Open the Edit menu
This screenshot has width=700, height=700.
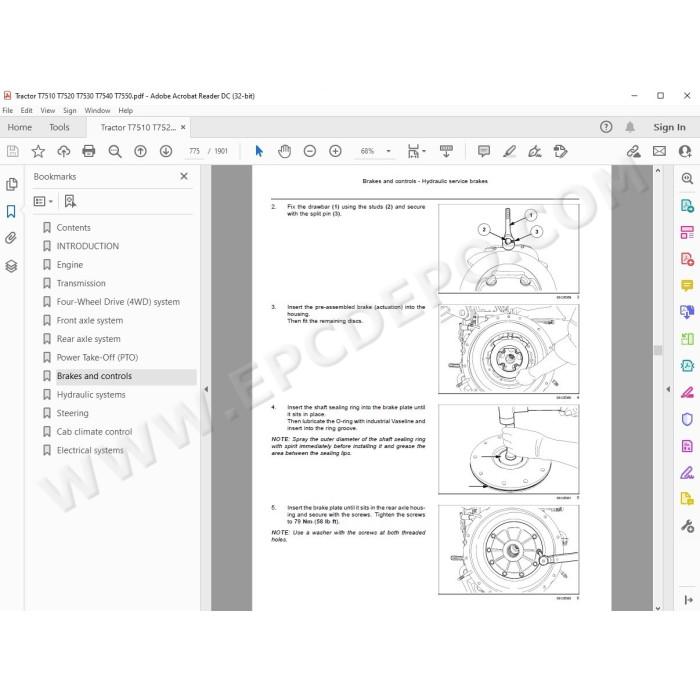pyautogui.click(x=26, y=110)
